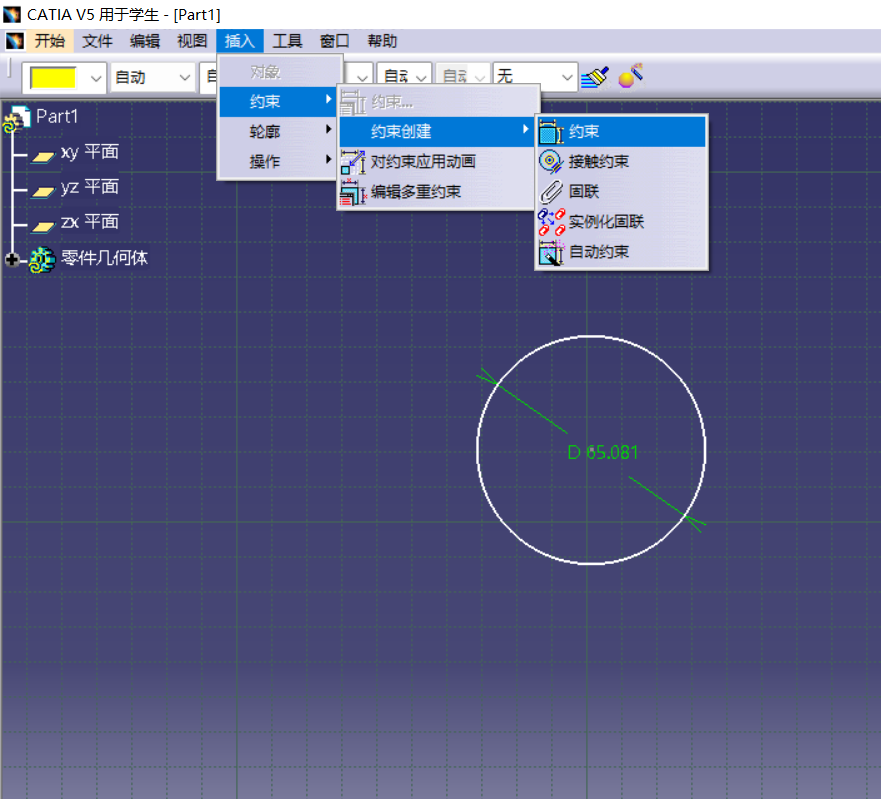The image size is (881, 799).
Task: Click the yz plane icon
Action: pos(43,191)
